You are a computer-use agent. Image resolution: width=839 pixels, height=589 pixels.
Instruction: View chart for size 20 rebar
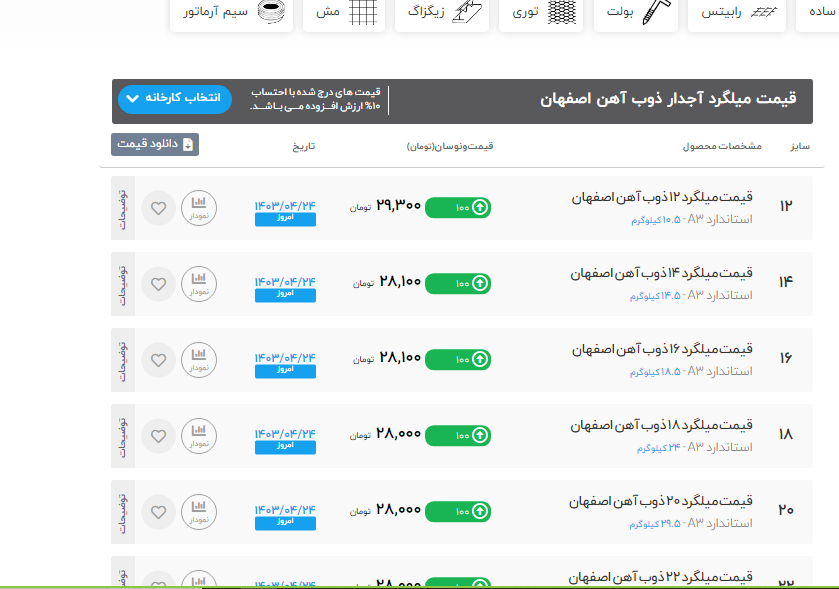198,512
